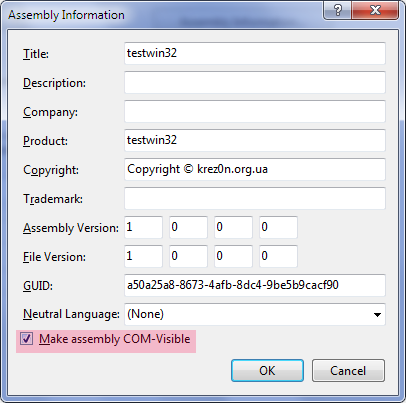Click the Assembly Version major field
This screenshot has width=406, height=403.
(143, 227)
